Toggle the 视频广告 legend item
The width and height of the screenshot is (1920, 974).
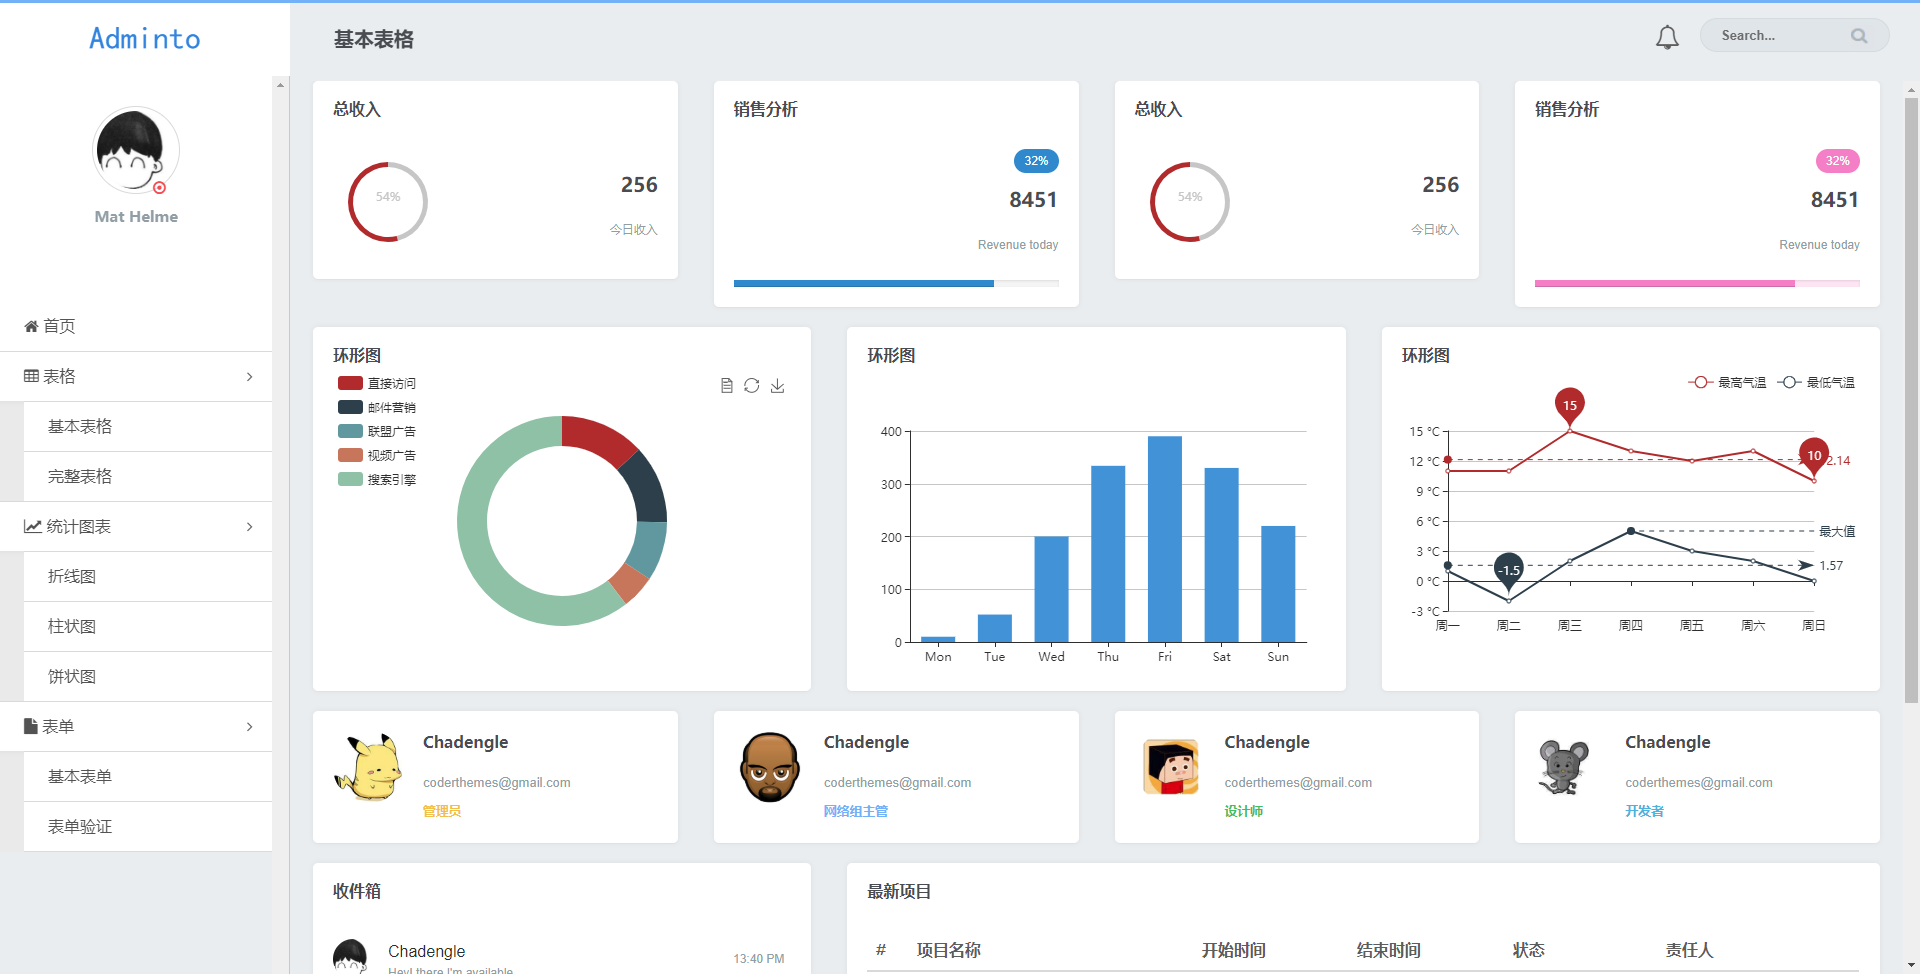click(377, 455)
